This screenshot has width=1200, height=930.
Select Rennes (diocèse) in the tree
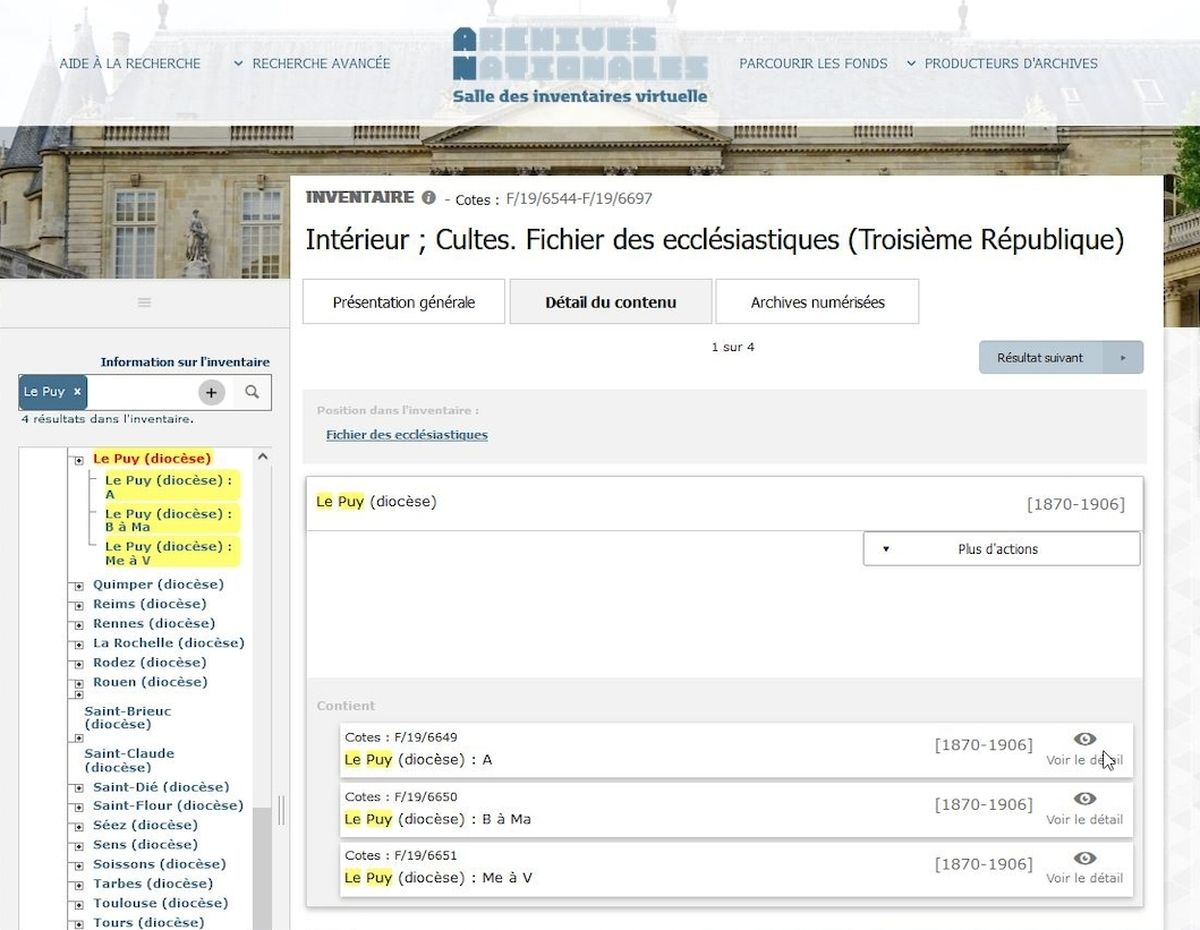point(154,623)
